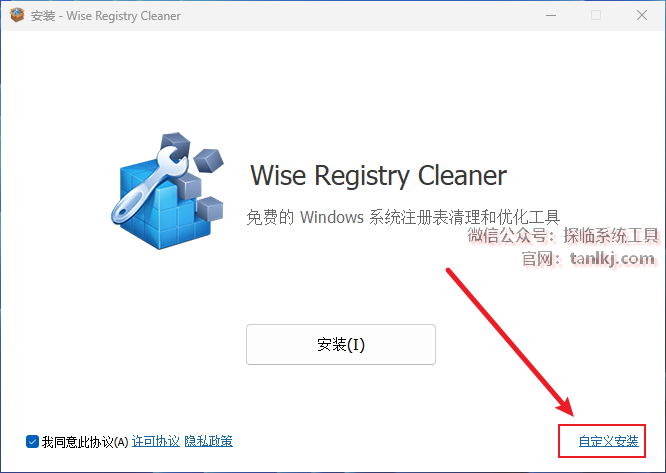Viewport: 666px width, 473px height.
Task: Click the wrench on the product logo
Action: [x=147, y=187]
